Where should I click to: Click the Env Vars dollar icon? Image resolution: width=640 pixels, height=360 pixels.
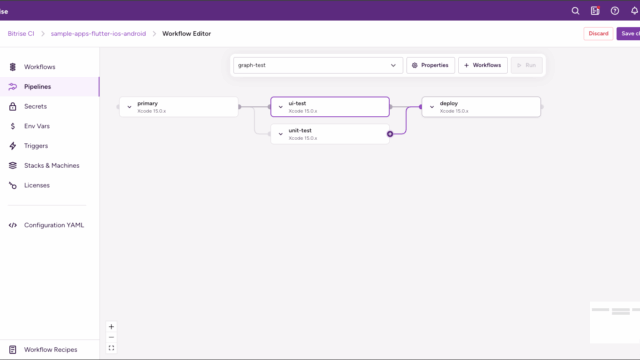13,126
